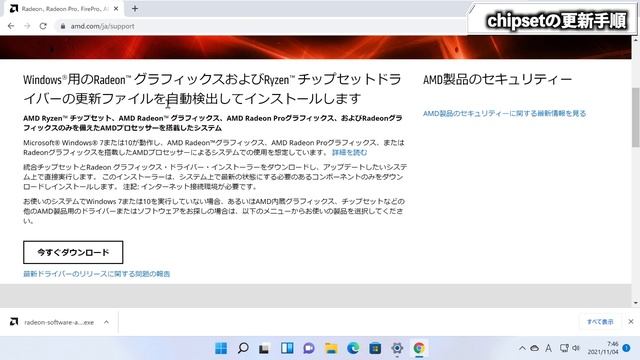Close the downloads bar
Screen dimensions: 640x360
tap(631, 322)
